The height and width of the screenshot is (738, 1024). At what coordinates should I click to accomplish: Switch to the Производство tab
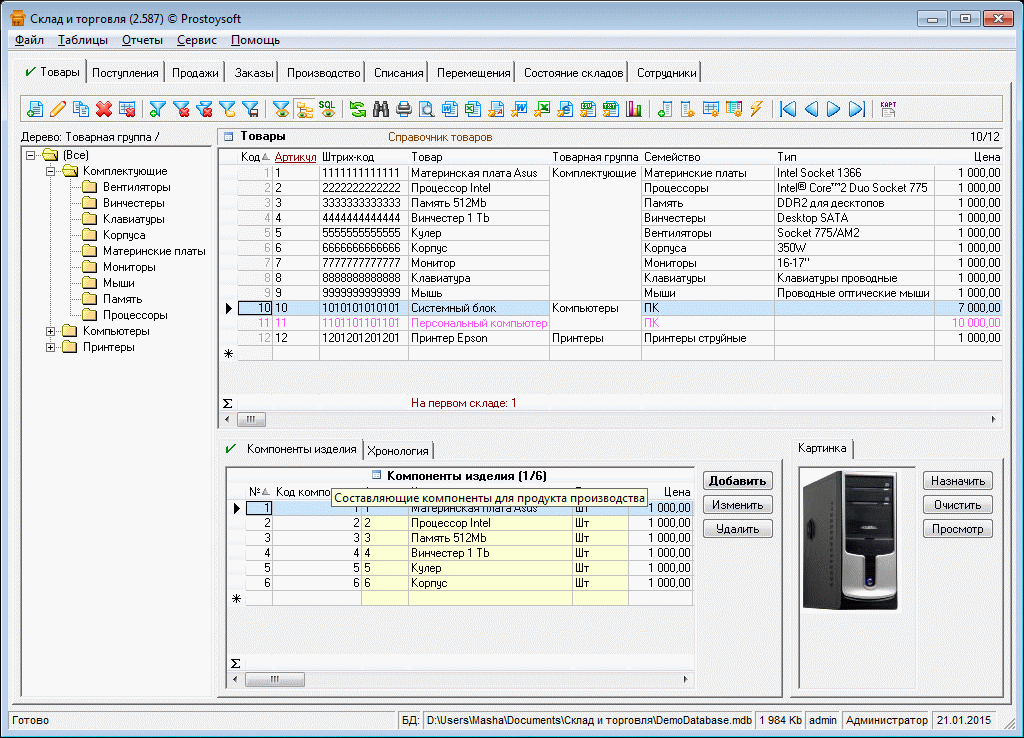(323, 73)
